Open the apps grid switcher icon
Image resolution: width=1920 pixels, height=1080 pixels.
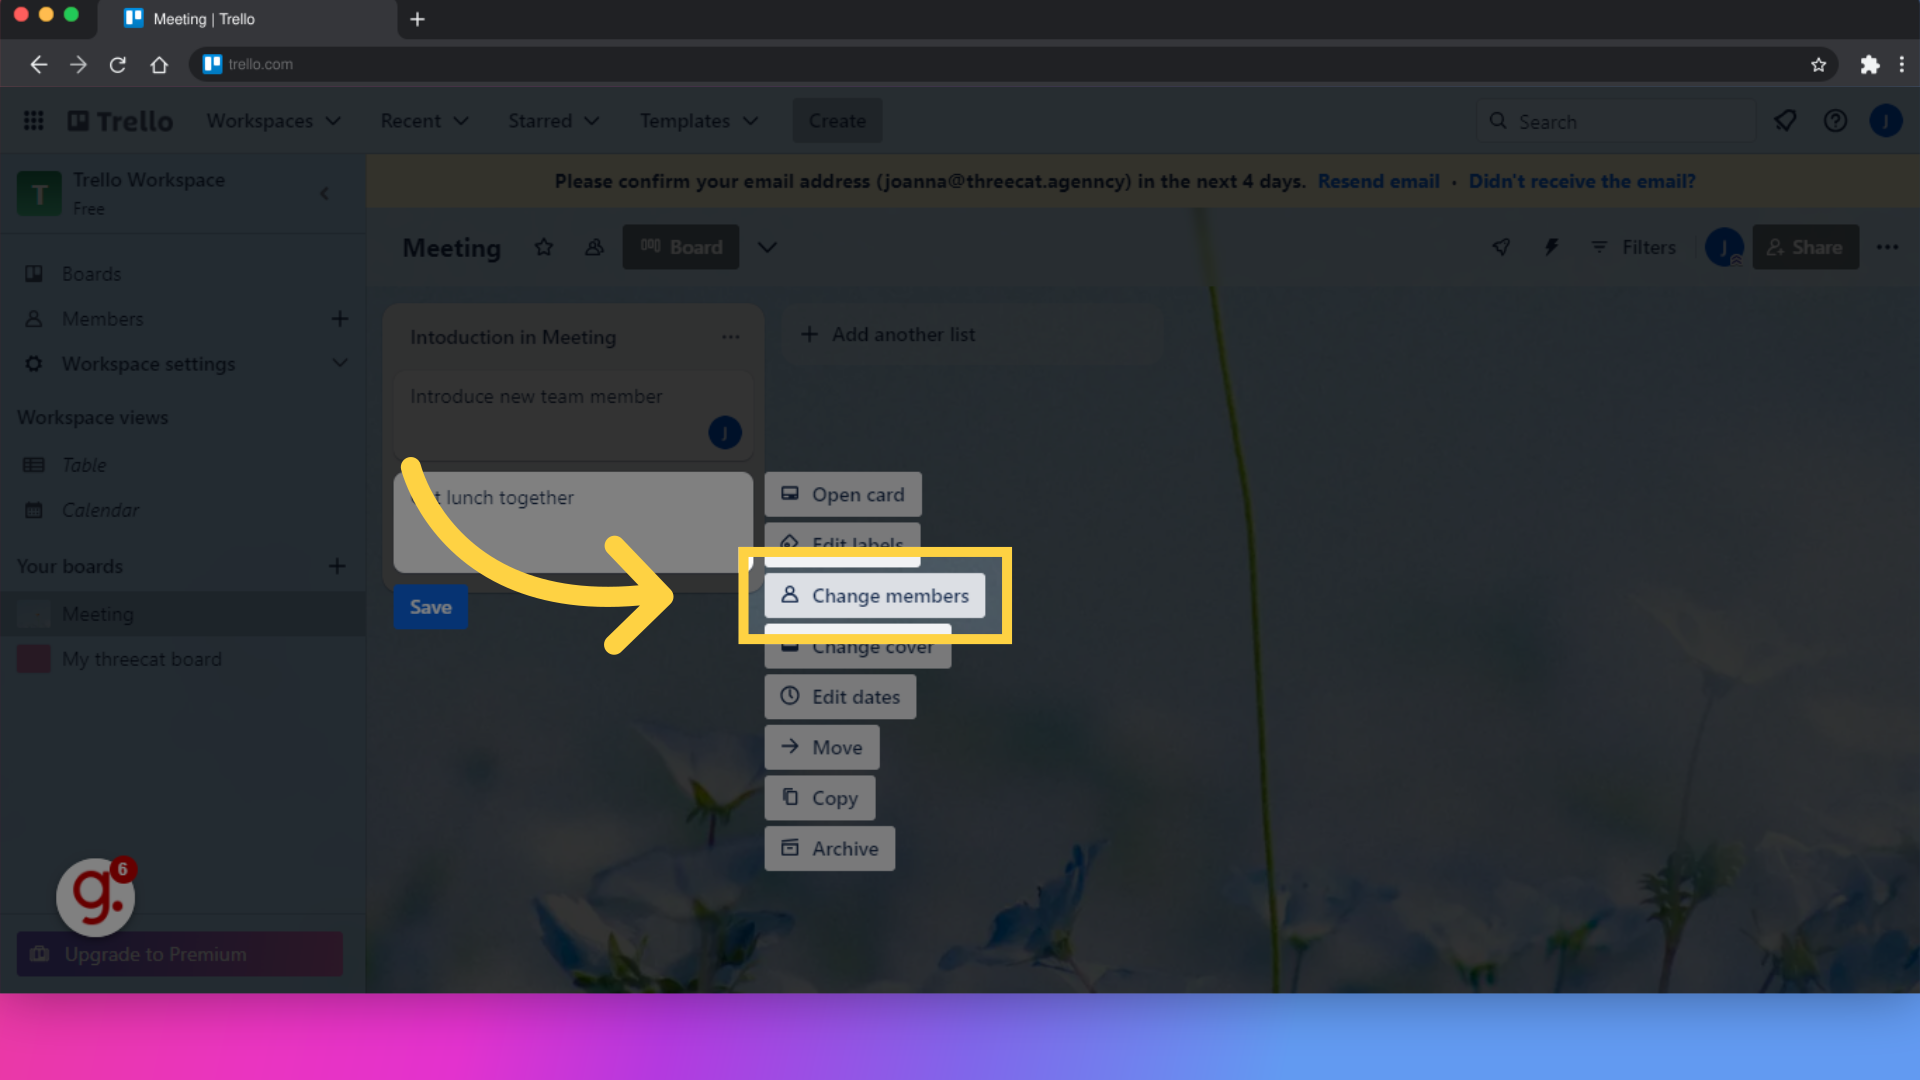coord(33,121)
